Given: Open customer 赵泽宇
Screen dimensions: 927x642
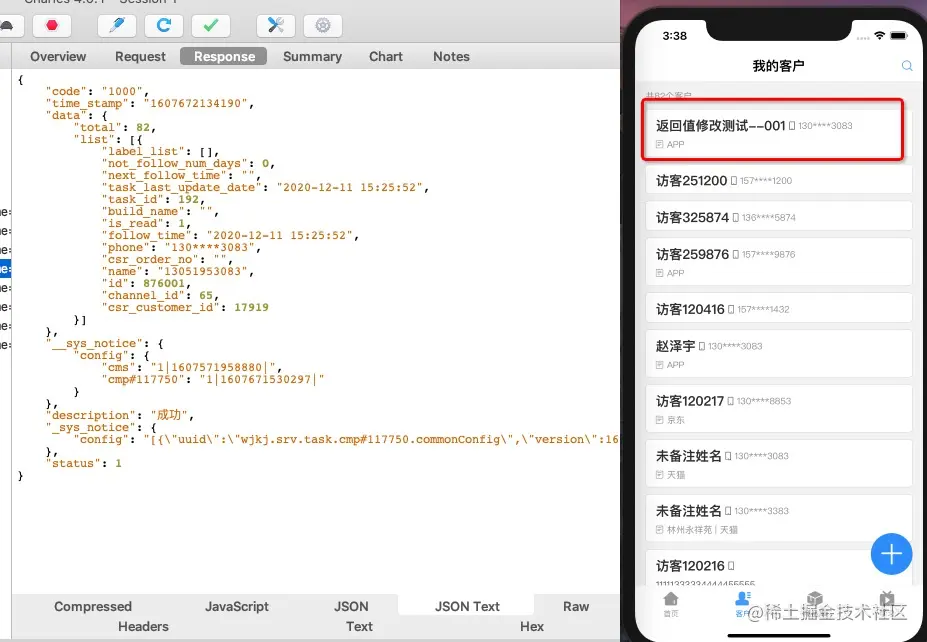Looking at the screenshot, I should (779, 354).
